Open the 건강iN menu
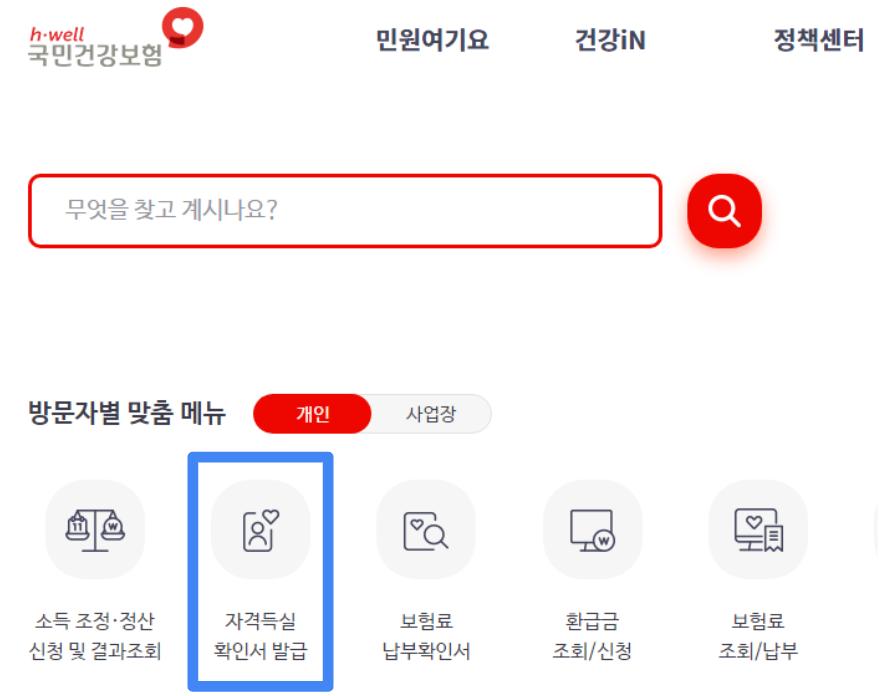The width and height of the screenshot is (881, 696). pyautogui.click(x=610, y=40)
